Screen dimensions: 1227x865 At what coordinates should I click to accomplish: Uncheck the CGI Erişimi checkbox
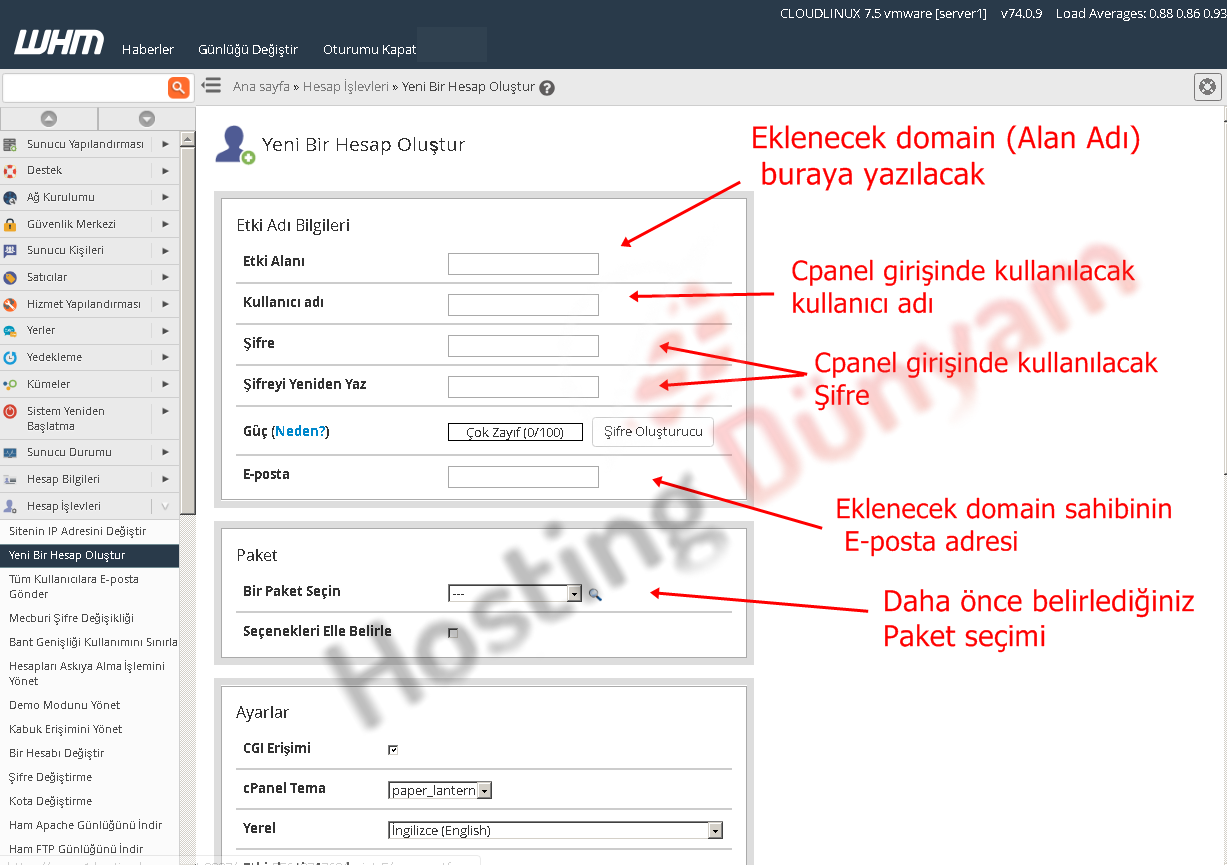[393, 749]
